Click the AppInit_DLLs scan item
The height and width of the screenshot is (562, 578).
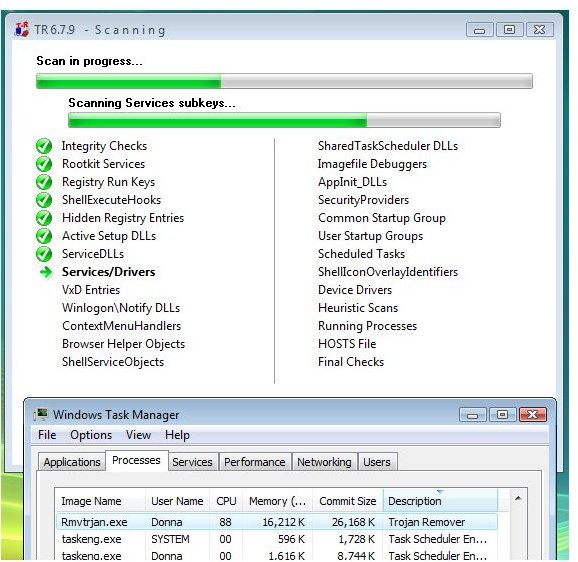[x=352, y=182]
